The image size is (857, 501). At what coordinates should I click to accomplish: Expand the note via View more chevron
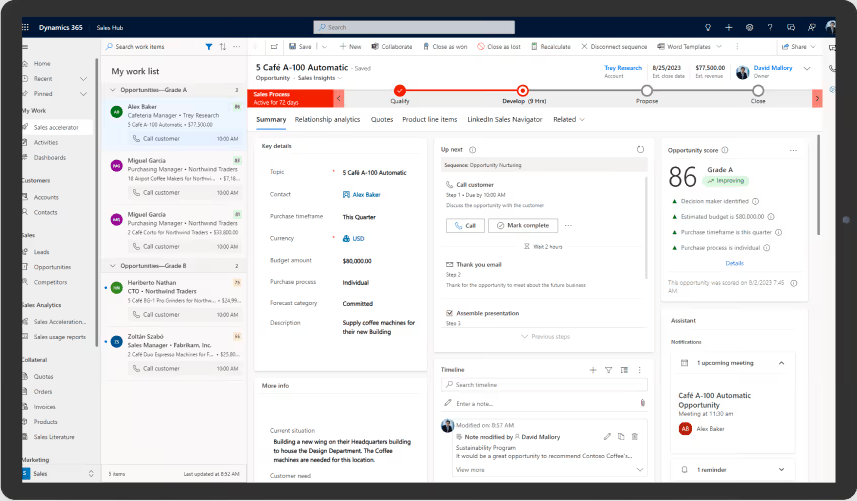point(639,470)
